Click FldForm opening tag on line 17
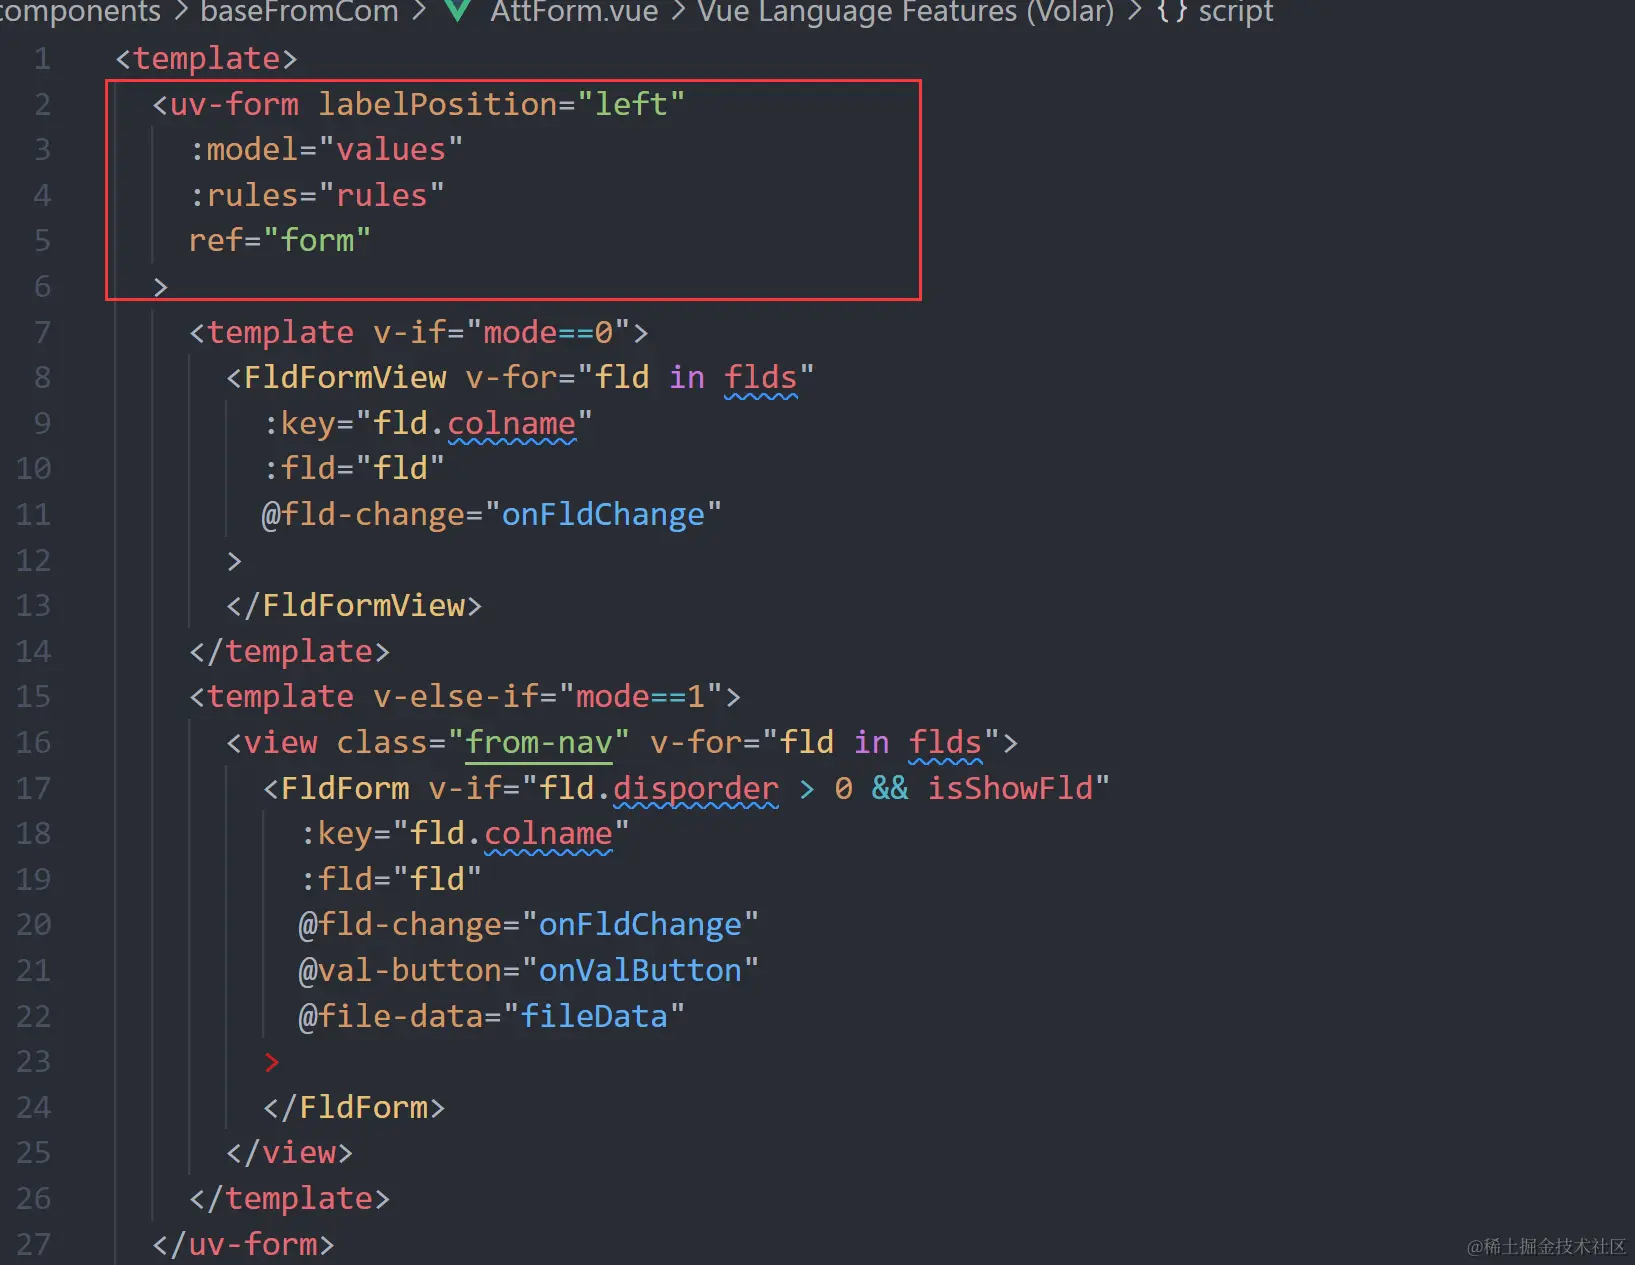Image resolution: width=1635 pixels, height=1265 pixels. pyautogui.click(x=345, y=789)
